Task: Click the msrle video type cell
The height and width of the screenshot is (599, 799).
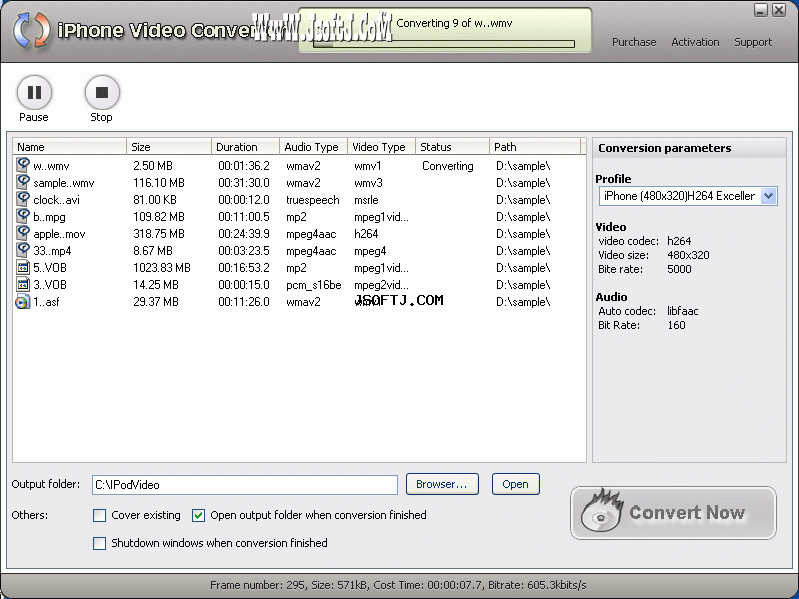Action: [366, 200]
